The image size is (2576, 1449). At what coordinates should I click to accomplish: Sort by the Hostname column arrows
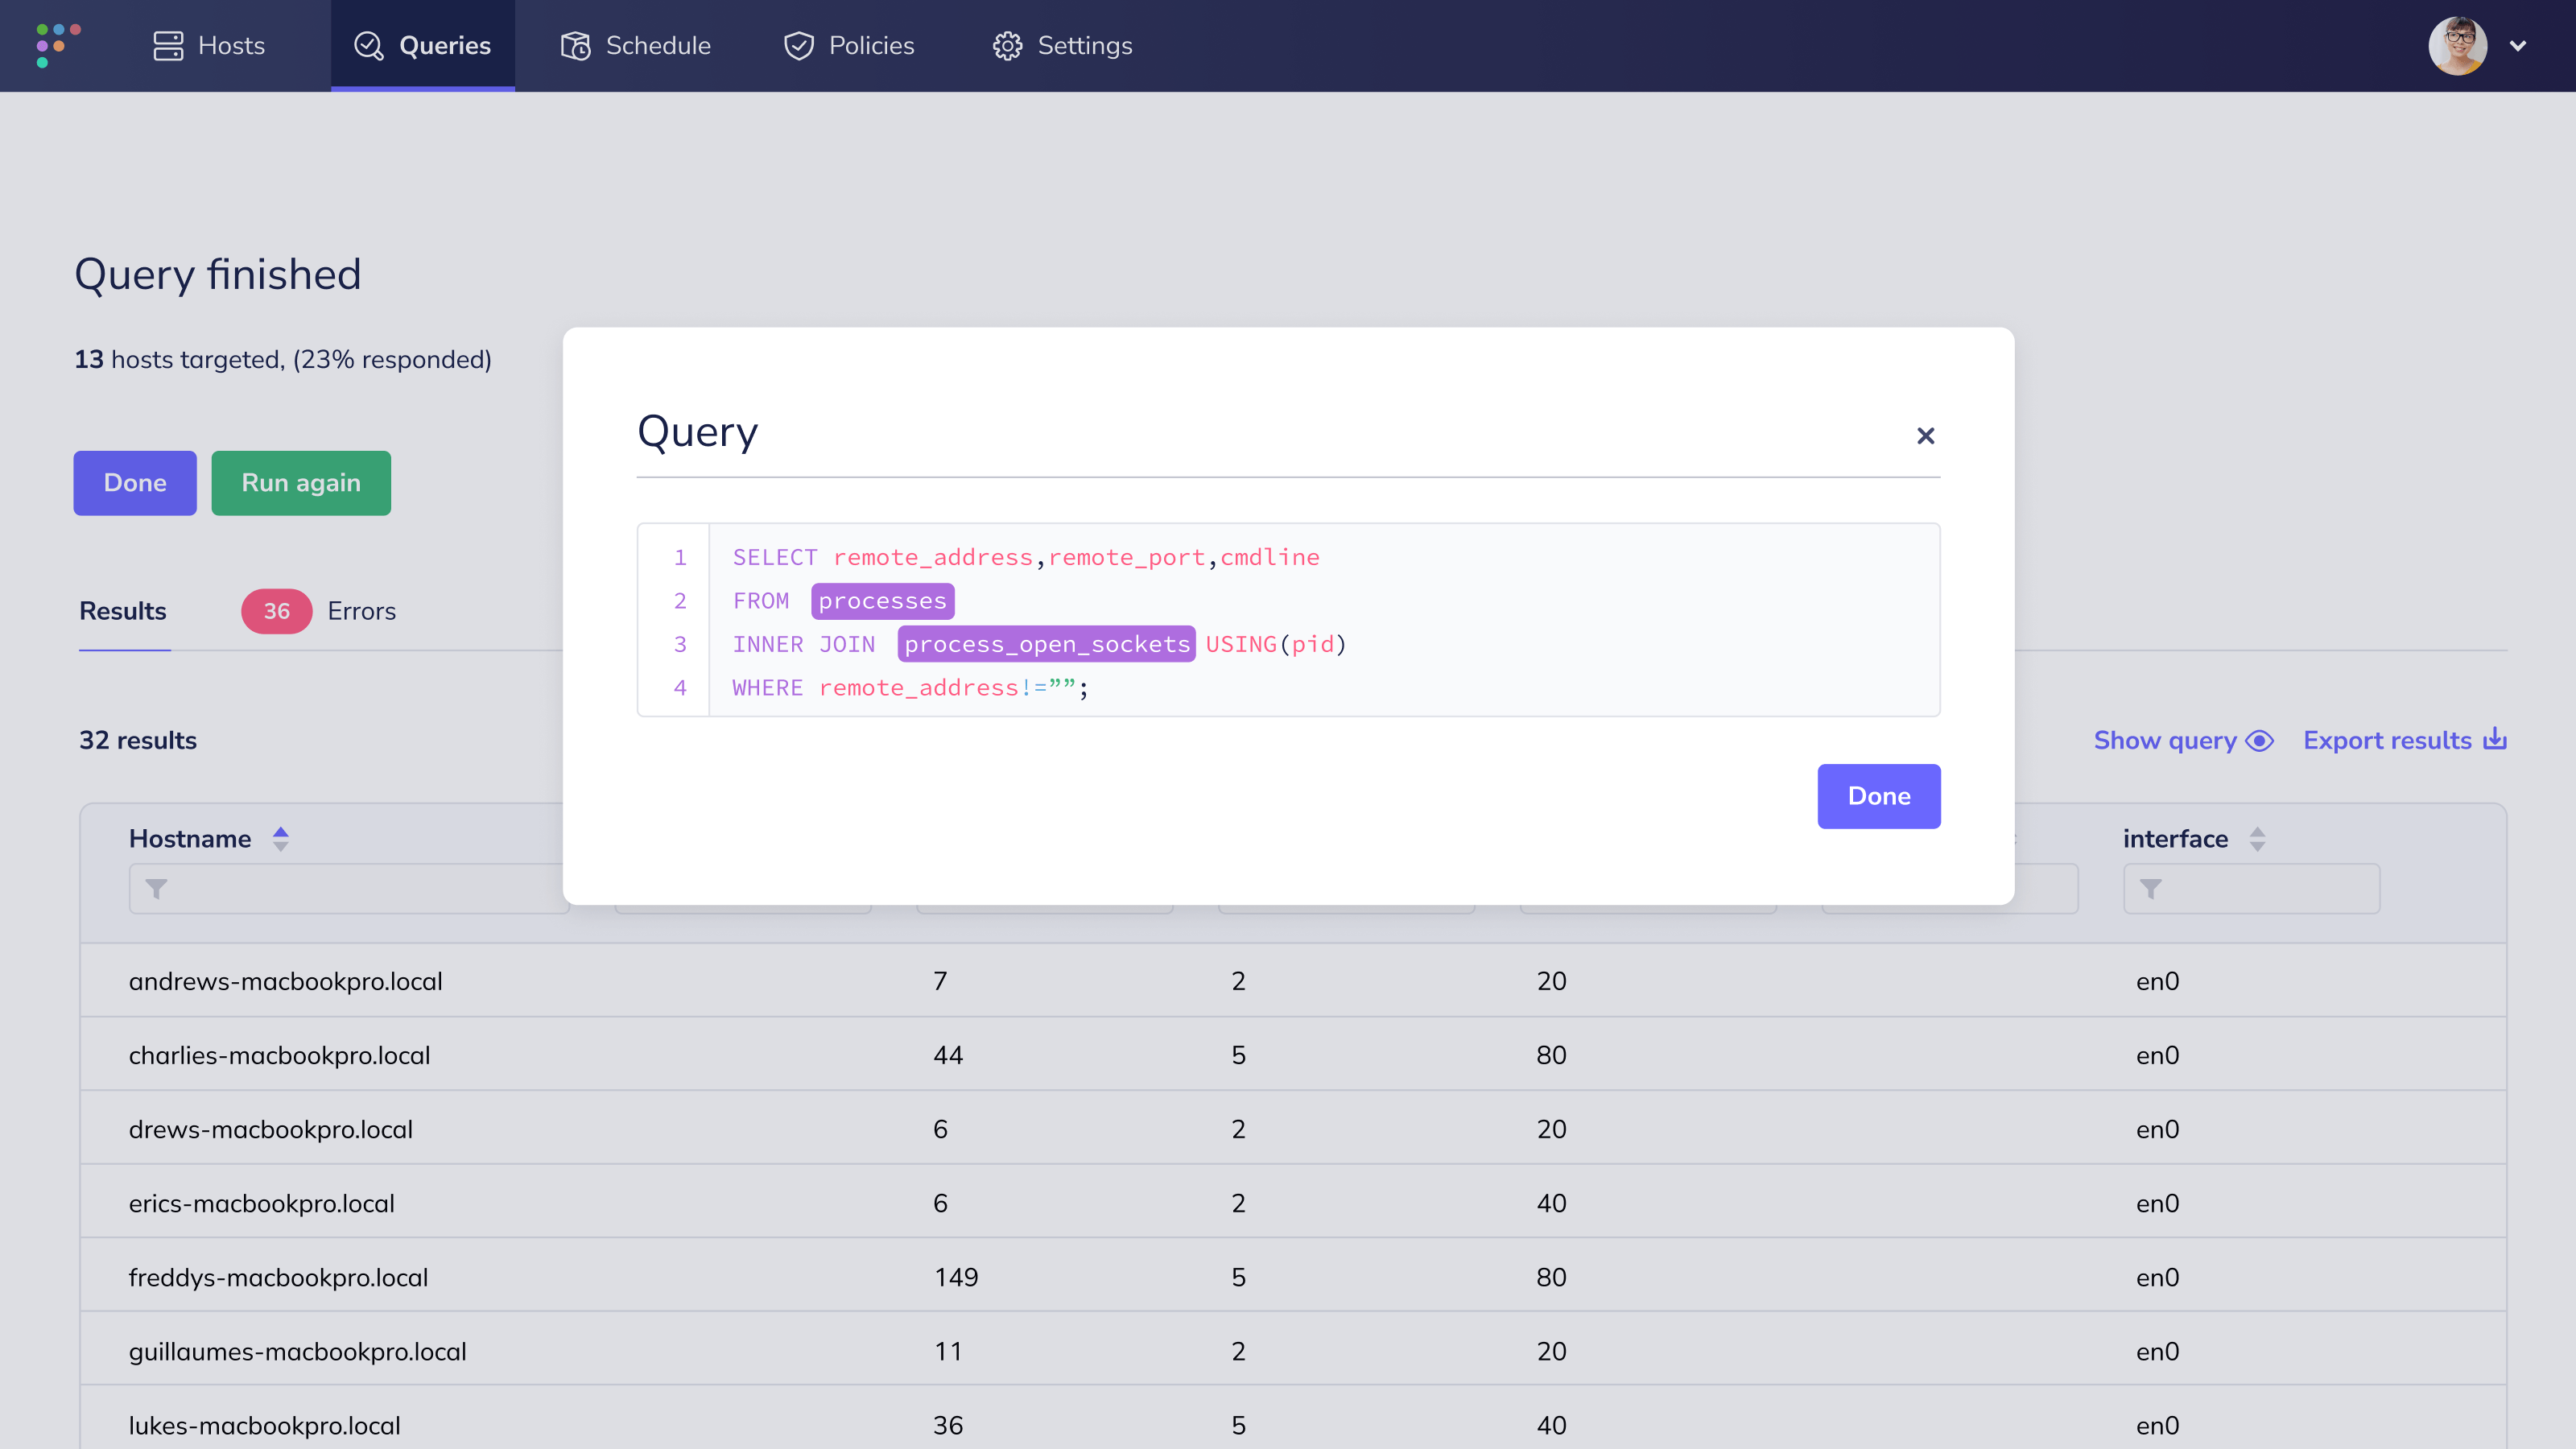coord(281,839)
